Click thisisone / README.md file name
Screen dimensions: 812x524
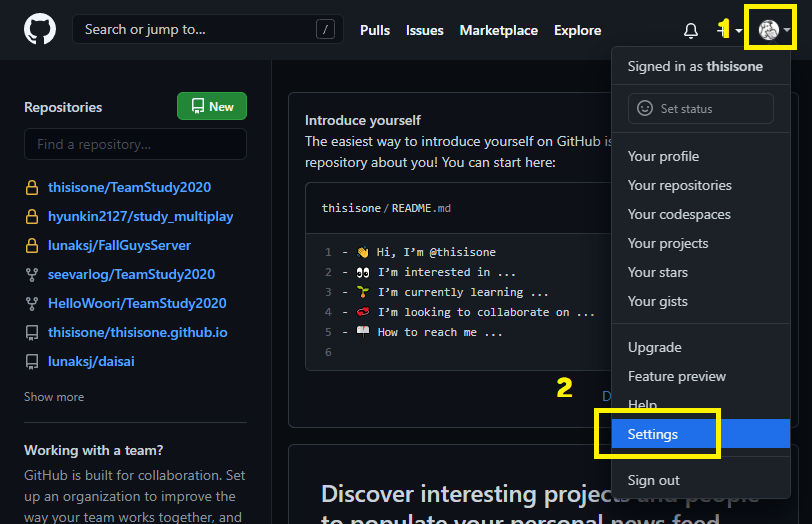[x=386, y=208]
